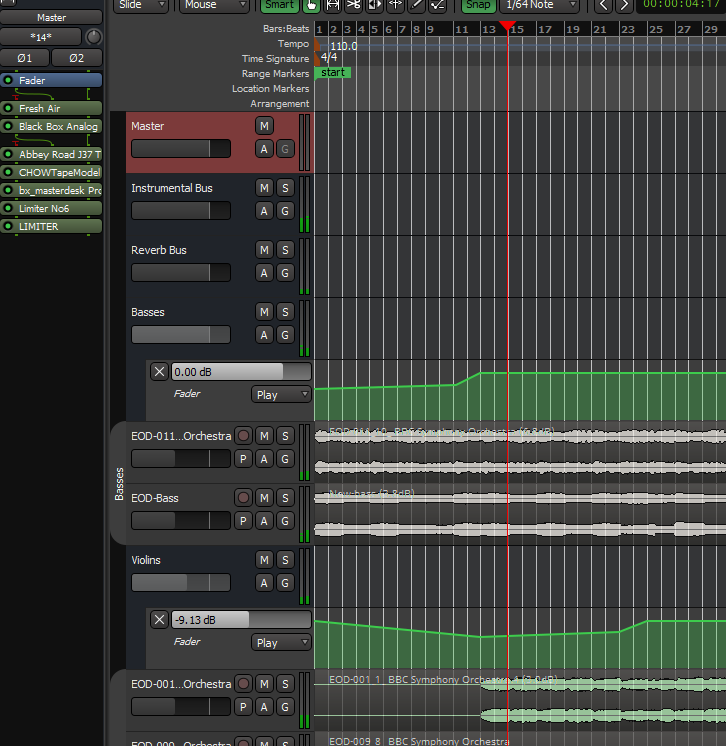This screenshot has width=726, height=746.
Task: Click the 'start' range marker in ruler
Action: pyautogui.click(x=333, y=73)
